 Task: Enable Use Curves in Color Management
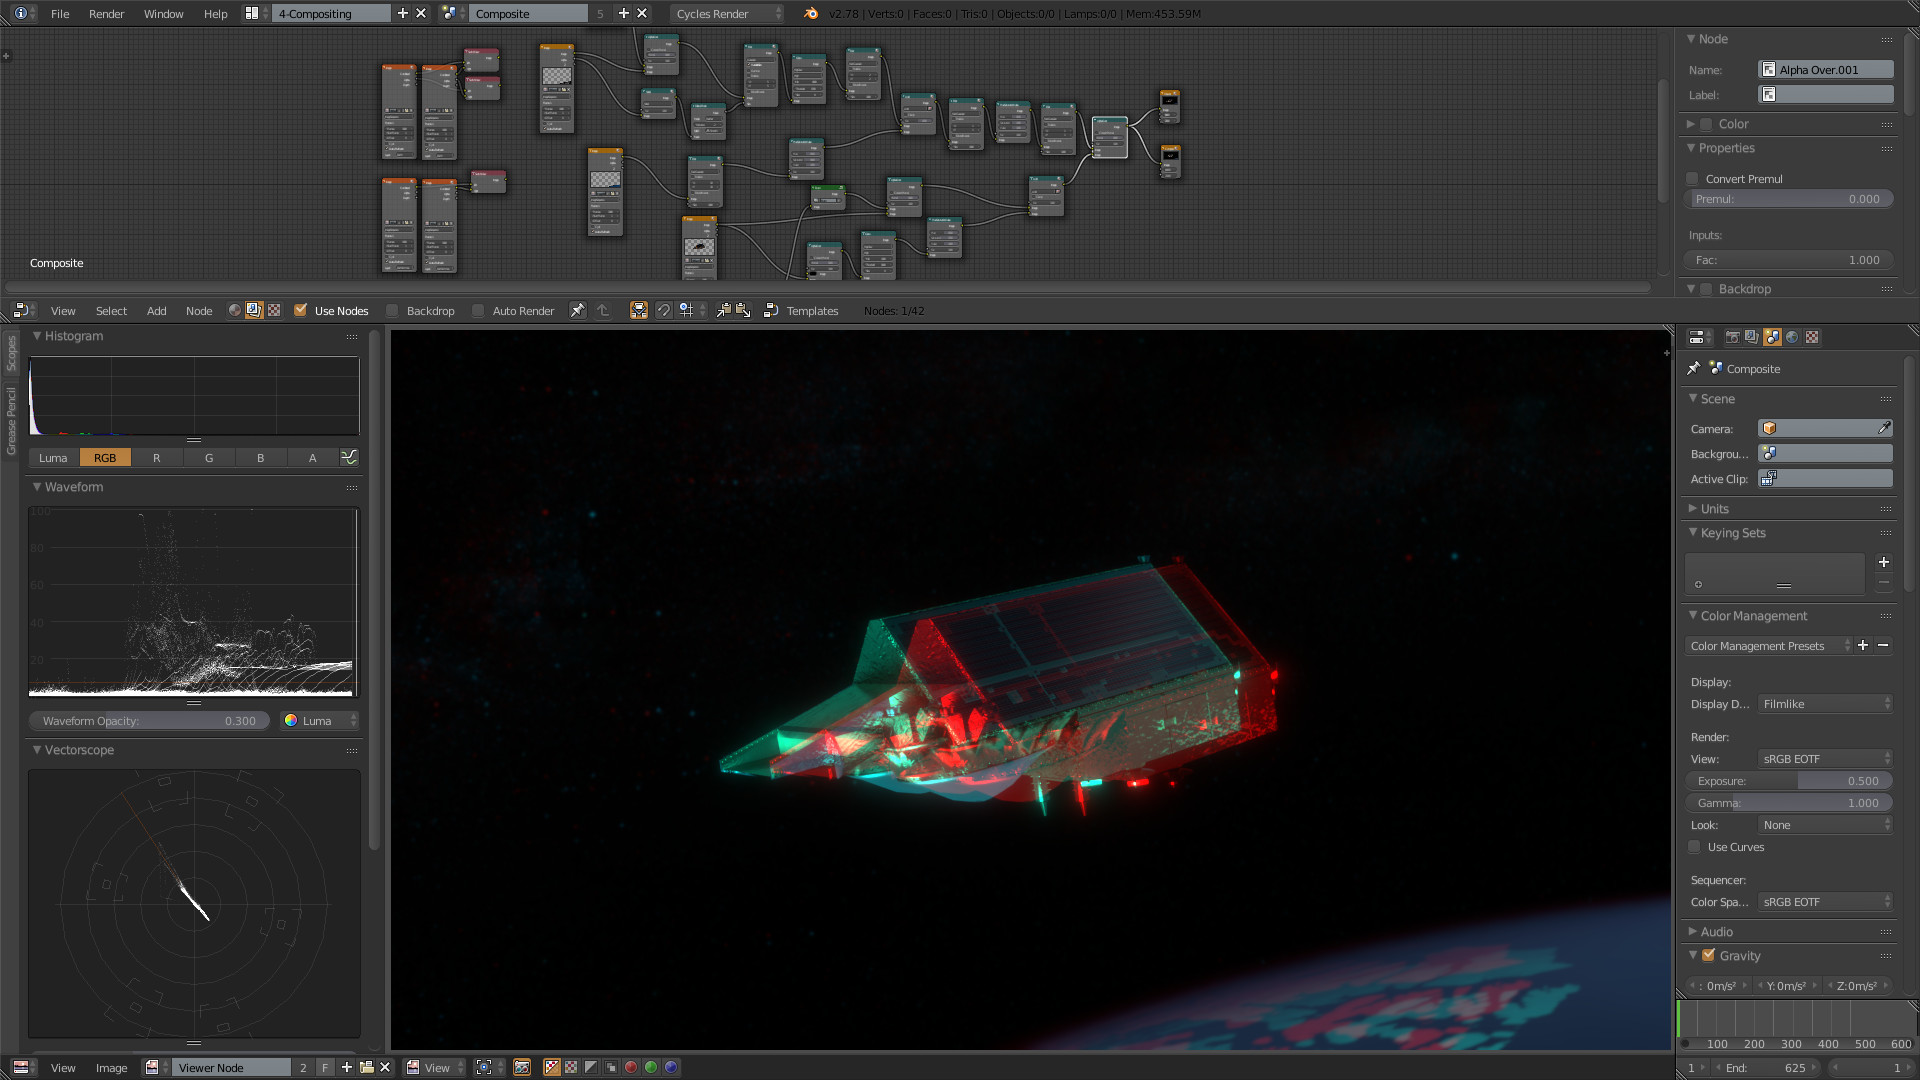[x=1698, y=845]
